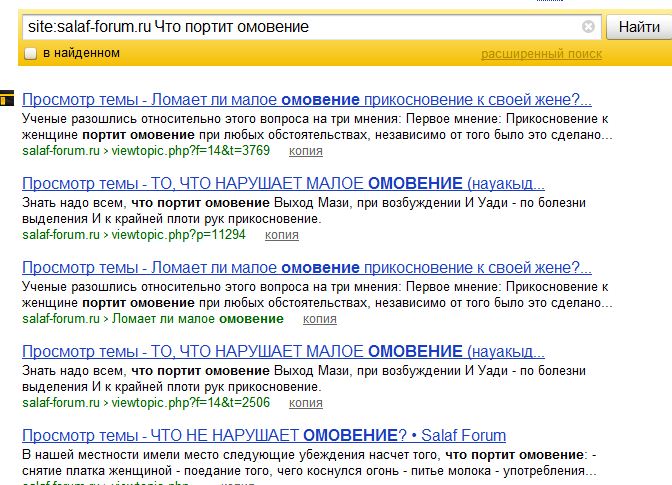Open cached 'копия' for viewtopic.php?f=14&t=3769

coord(306,151)
